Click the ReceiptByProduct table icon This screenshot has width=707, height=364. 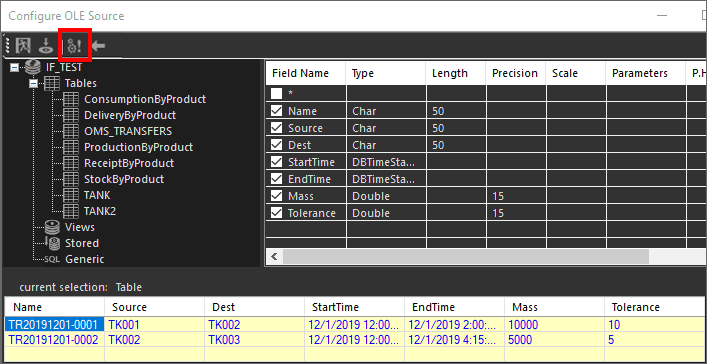(x=71, y=163)
